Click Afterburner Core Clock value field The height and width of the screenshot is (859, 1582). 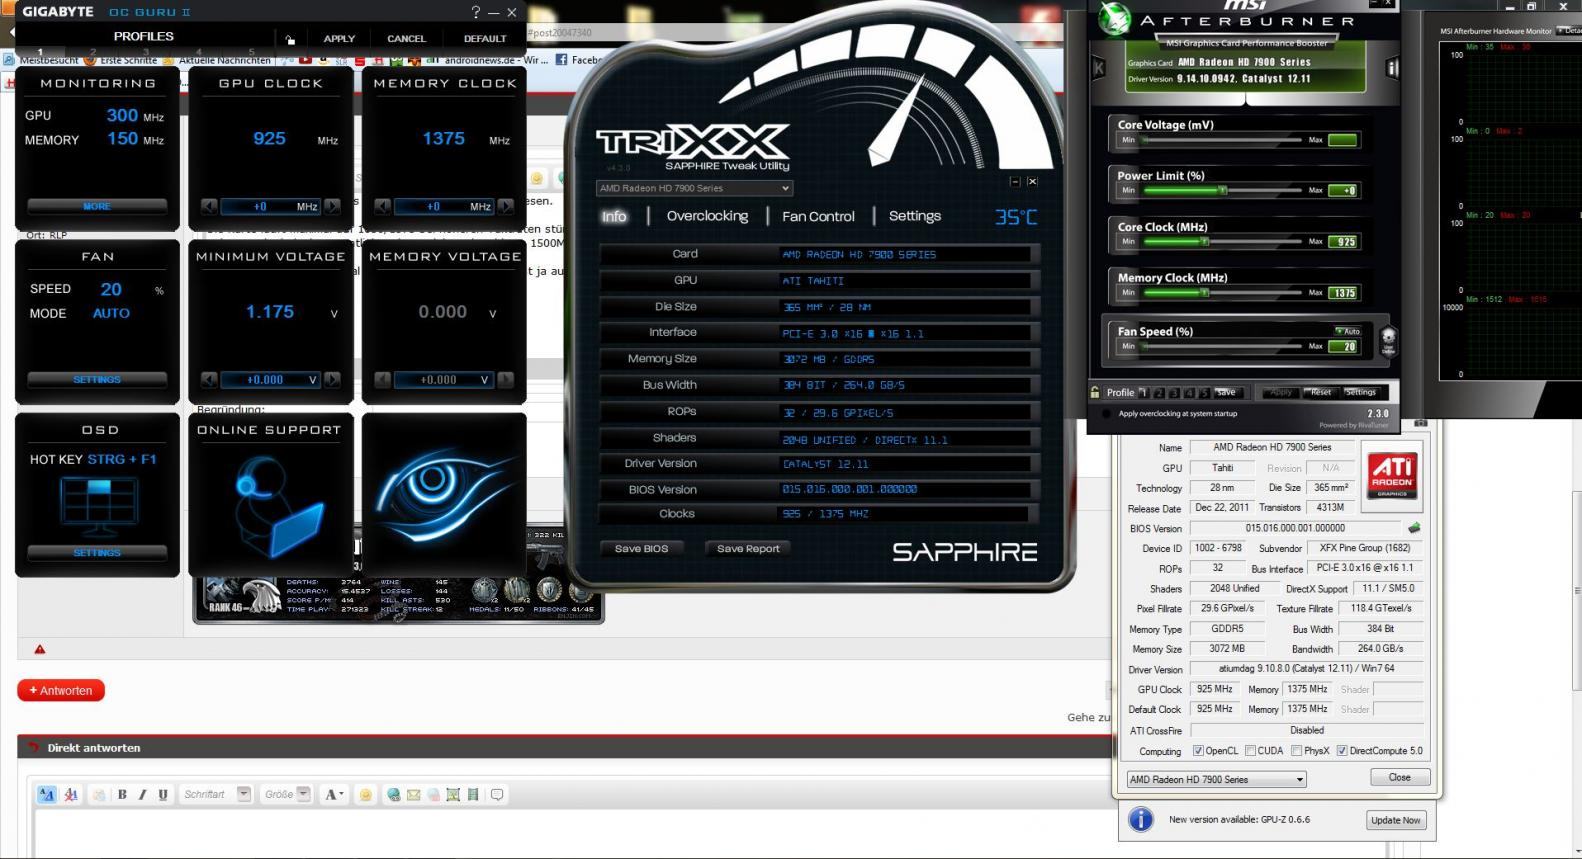[x=1343, y=242]
